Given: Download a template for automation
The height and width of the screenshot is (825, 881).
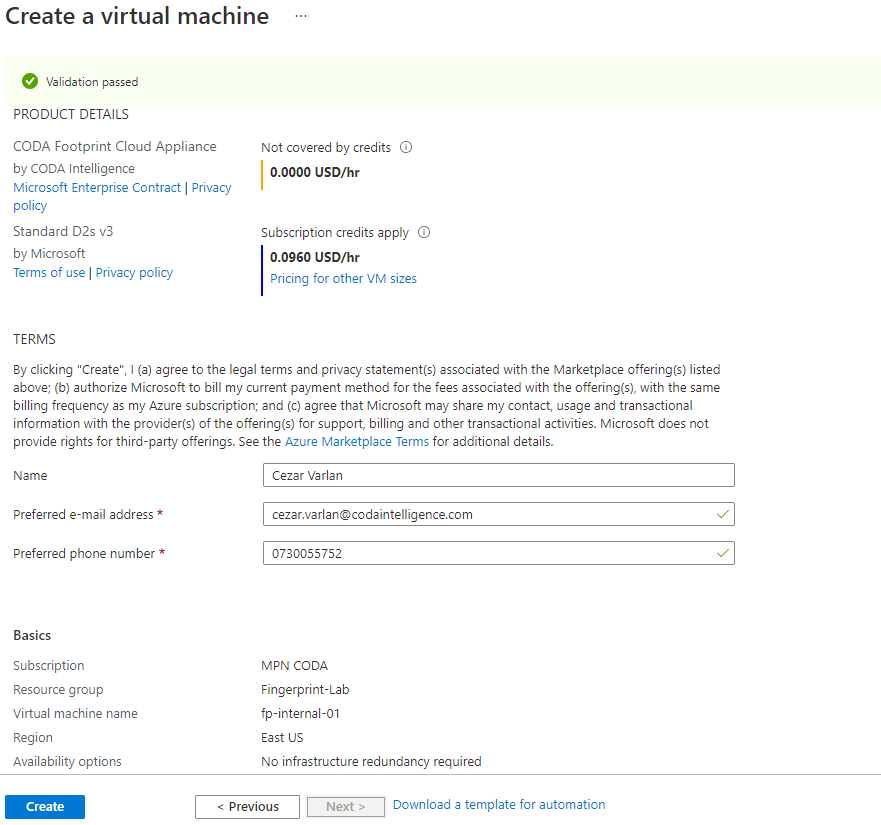Looking at the screenshot, I should click(499, 805).
